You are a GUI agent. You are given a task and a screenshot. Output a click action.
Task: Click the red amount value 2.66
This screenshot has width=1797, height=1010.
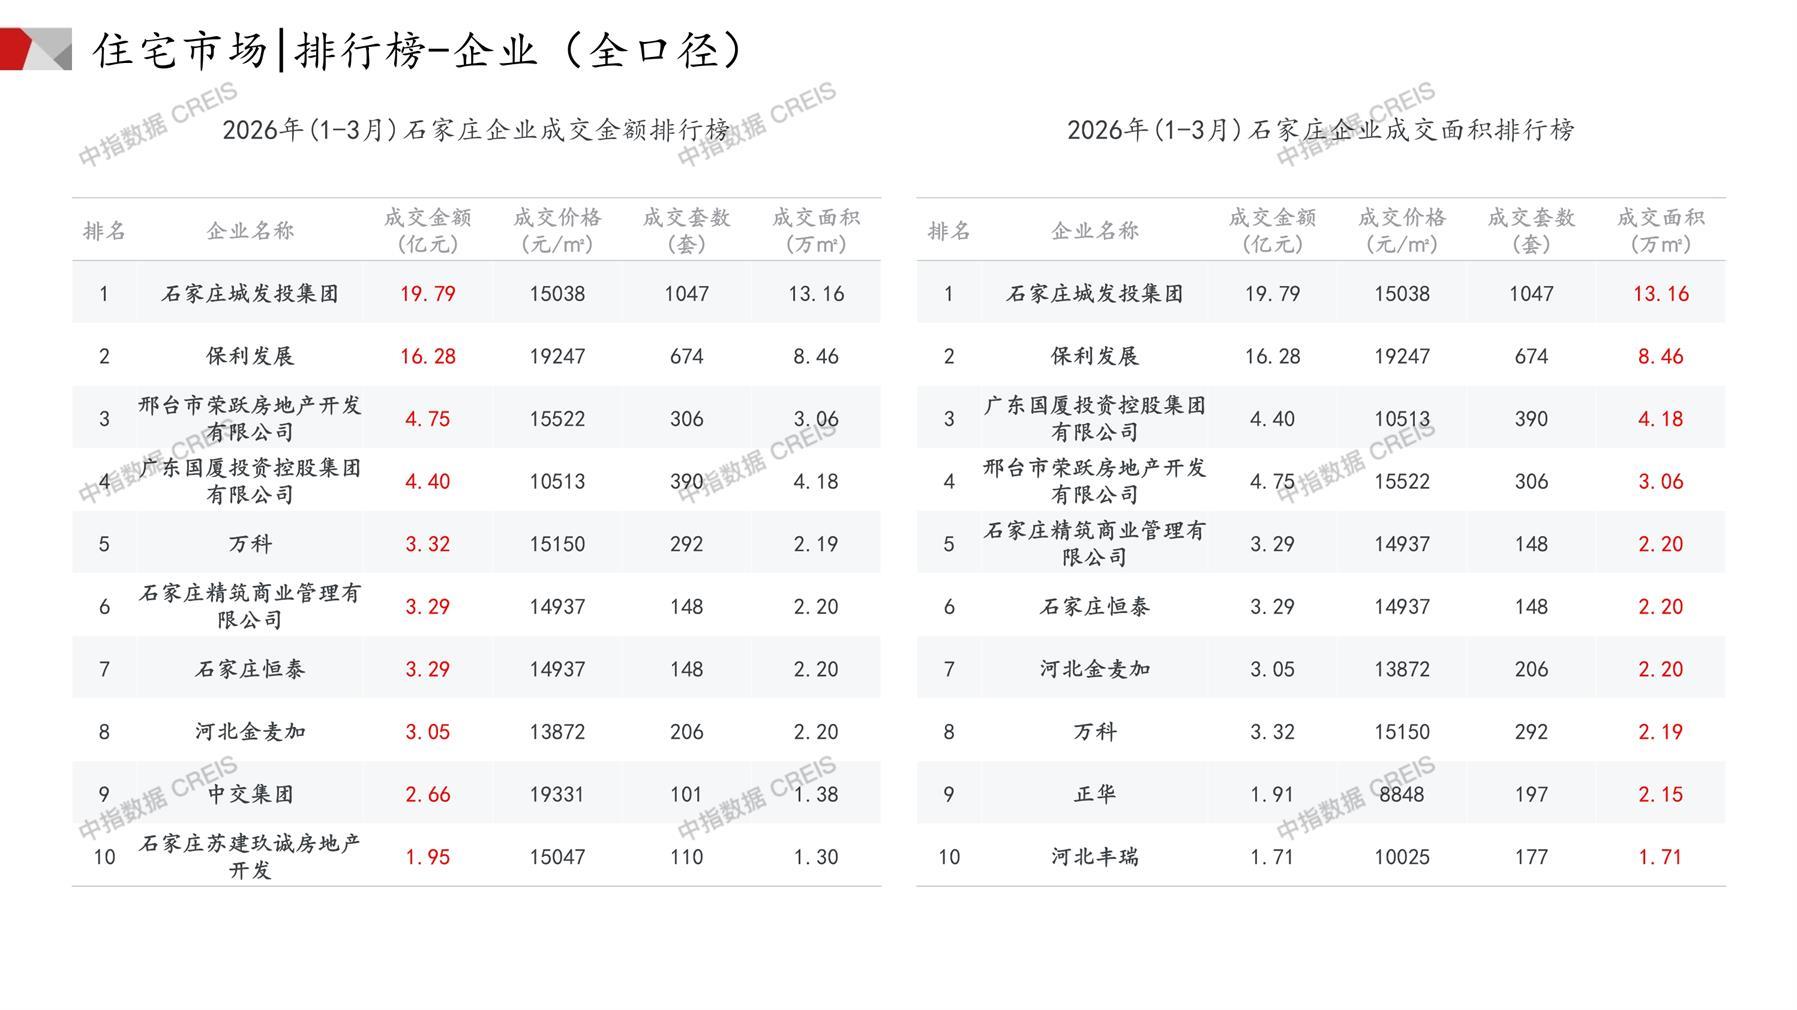pyautogui.click(x=427, y=794)
